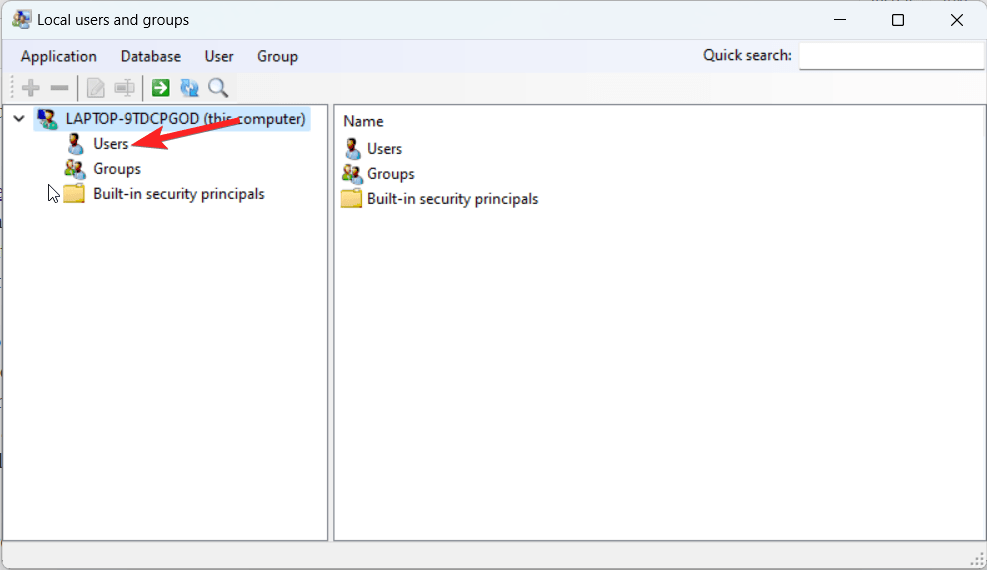Select Built-in security principals in left tree
Image resolution: width=987 pixels, height=570 pixels.
[x=179, y=194]
